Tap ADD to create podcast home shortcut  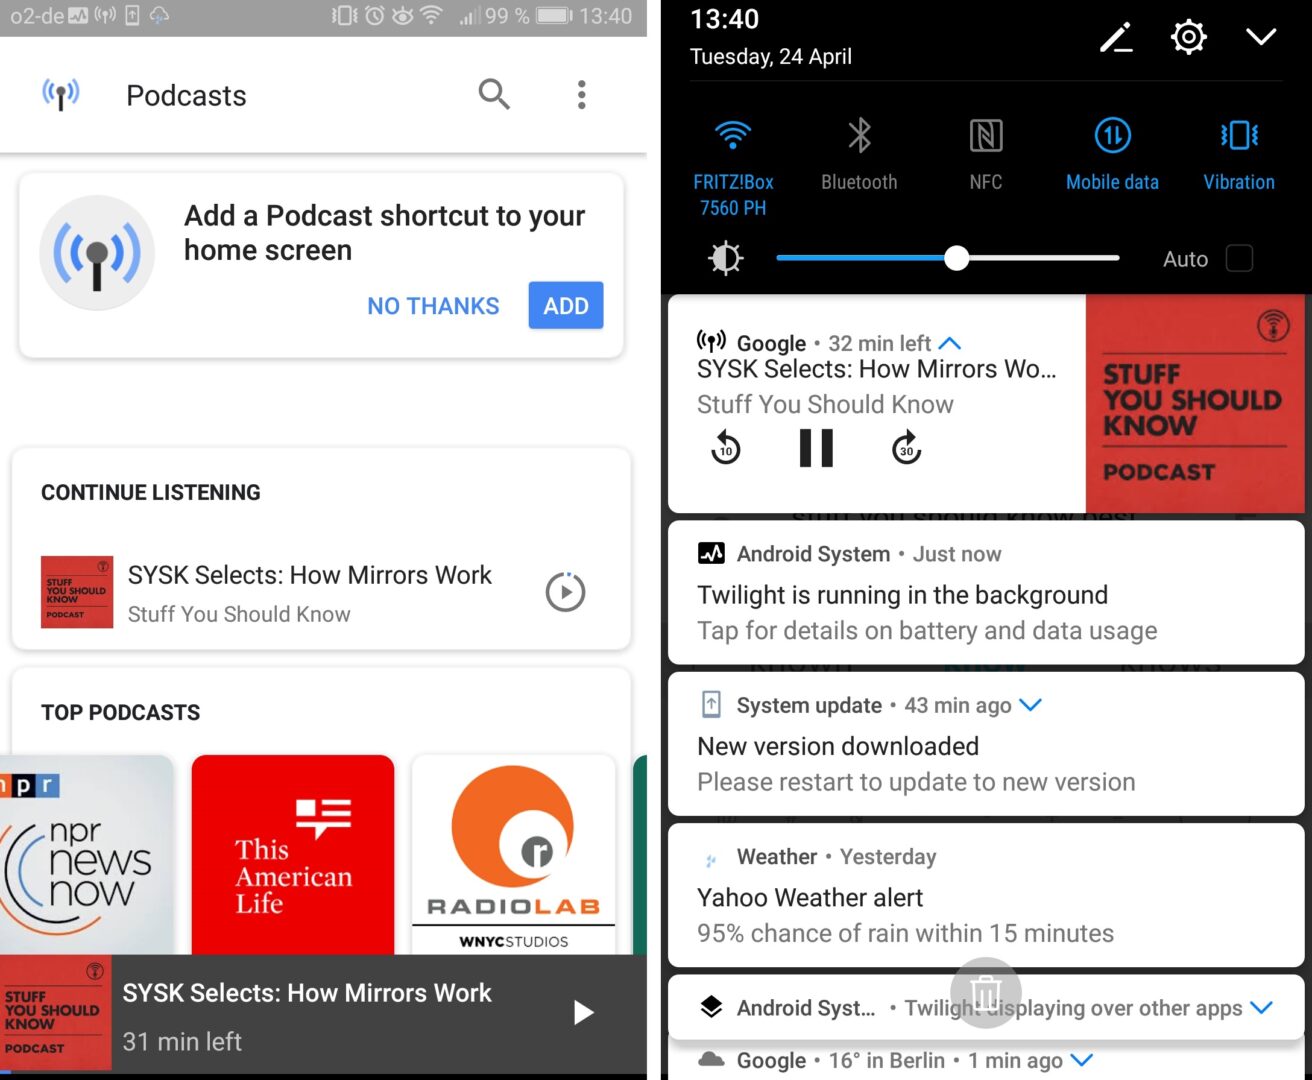[565, 305]
